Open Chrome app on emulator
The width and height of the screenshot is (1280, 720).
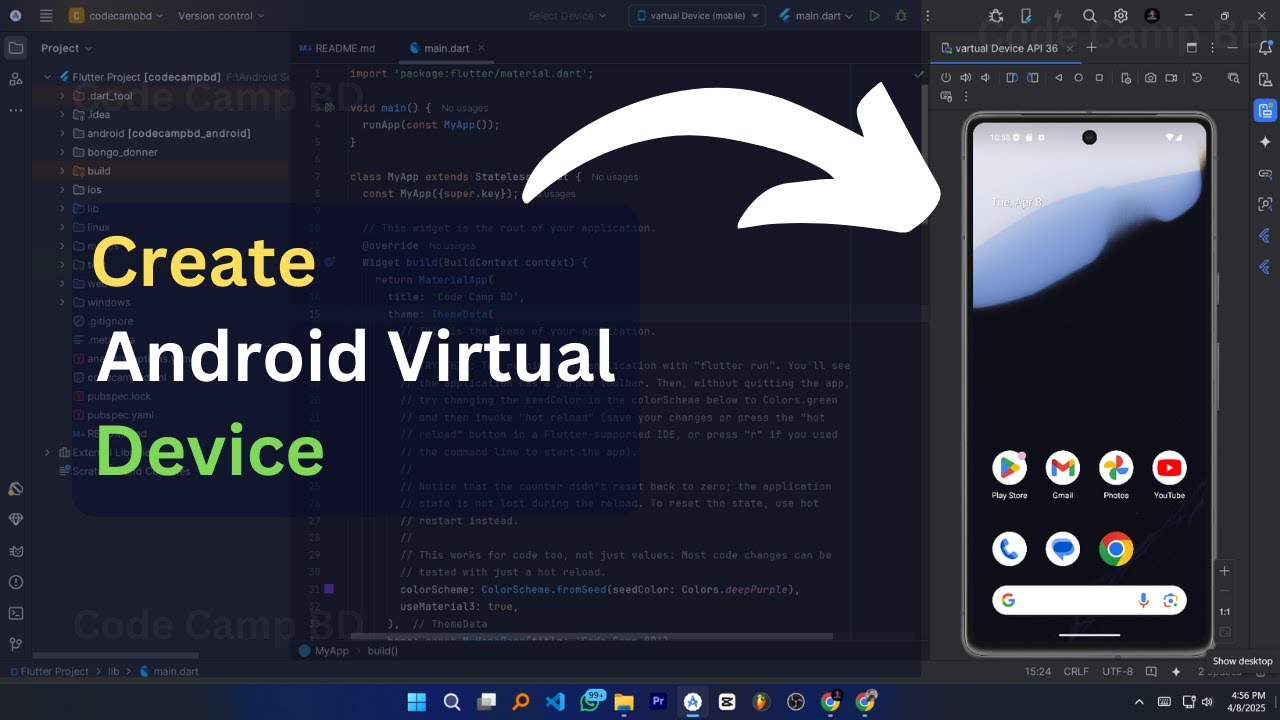1116,549
